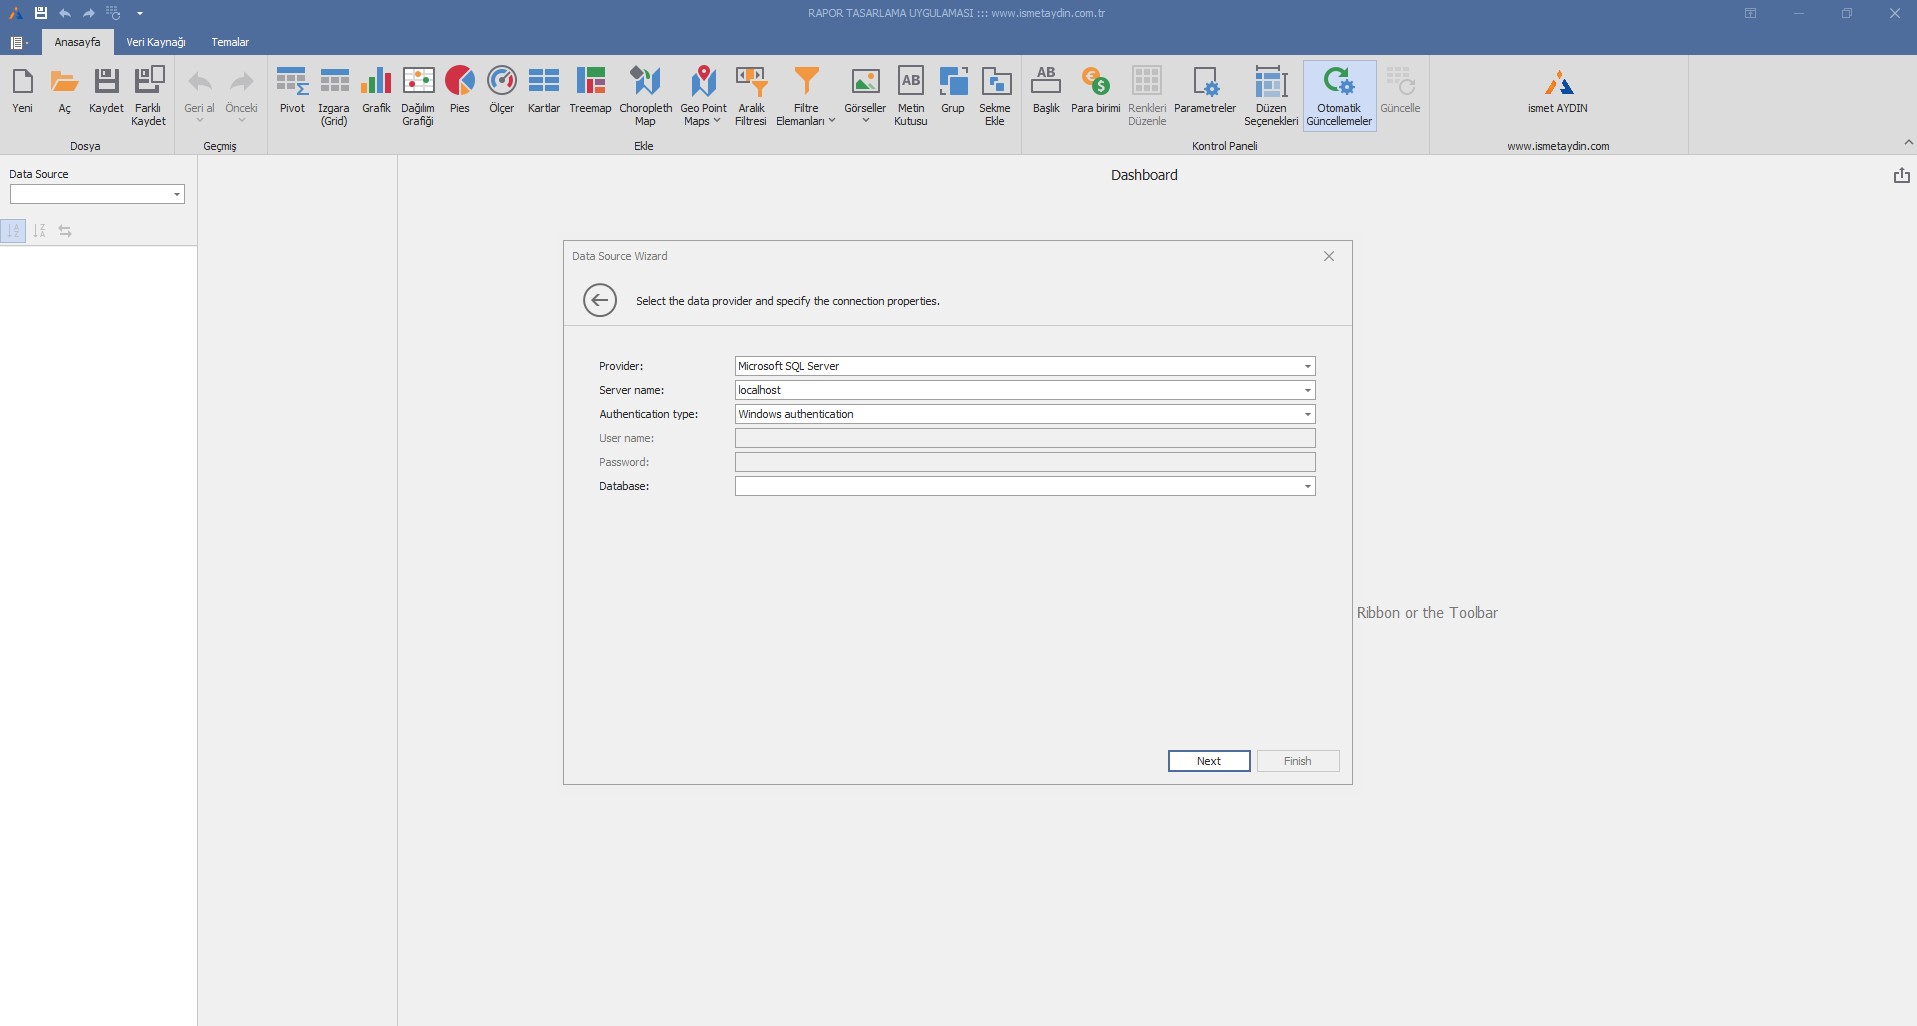Viewport: 1917px width, 1026px height.
Task: Toggle the grouped fields view button
Action: click(14, 231)
